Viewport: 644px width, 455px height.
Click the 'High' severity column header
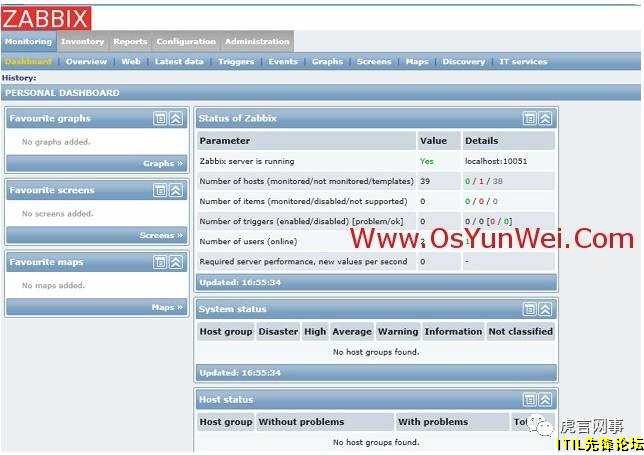click(315, 331)
